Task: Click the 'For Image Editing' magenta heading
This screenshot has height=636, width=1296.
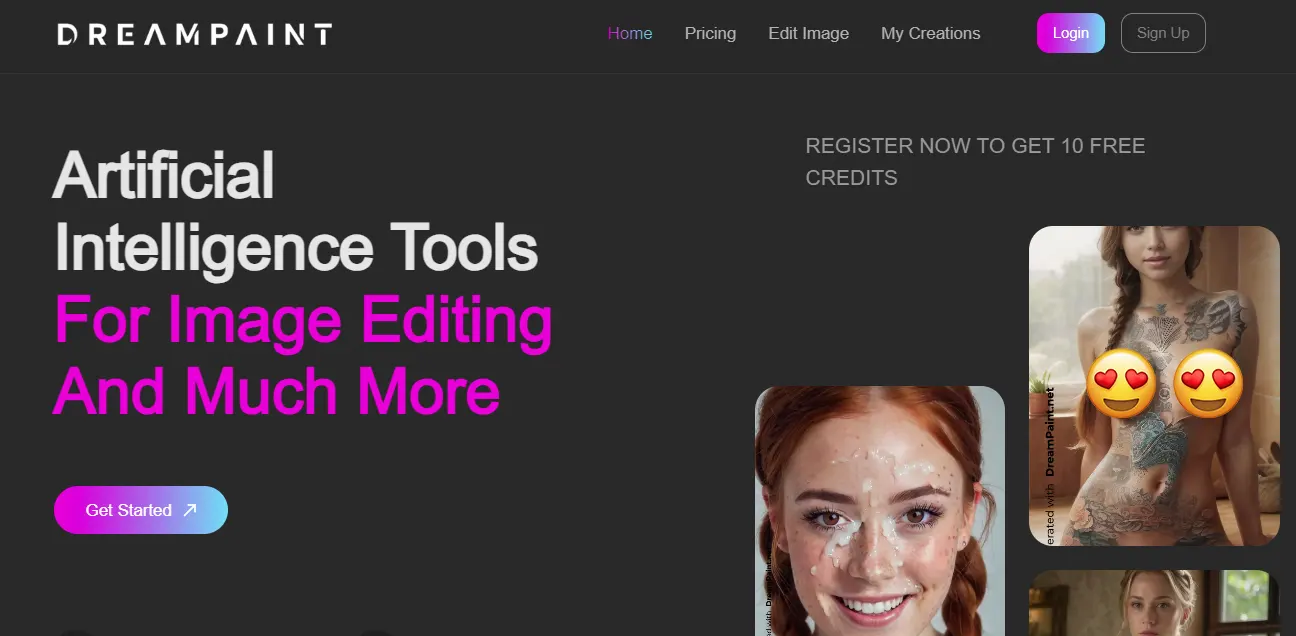Action: [303, 320]
